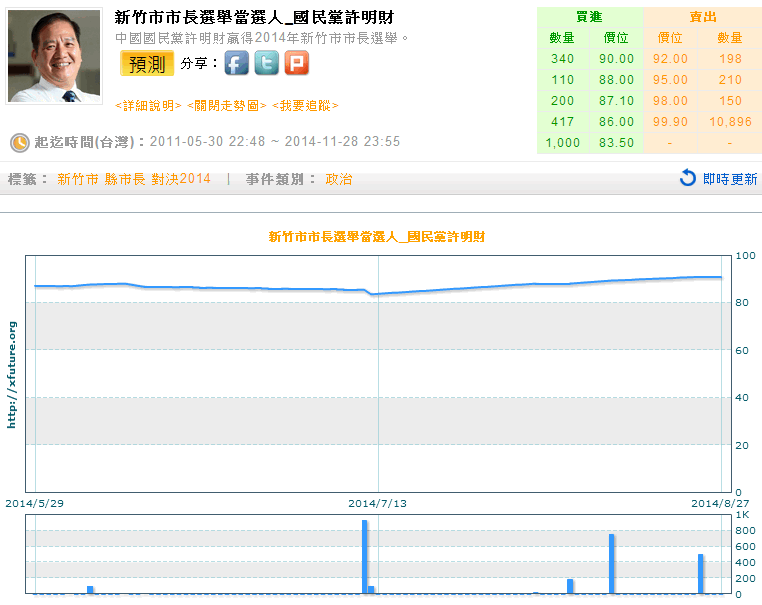Click the http://xfuture.org watermark label
Image resolution: width=762 pixels, height=605 pixels.
click(12, 375)
